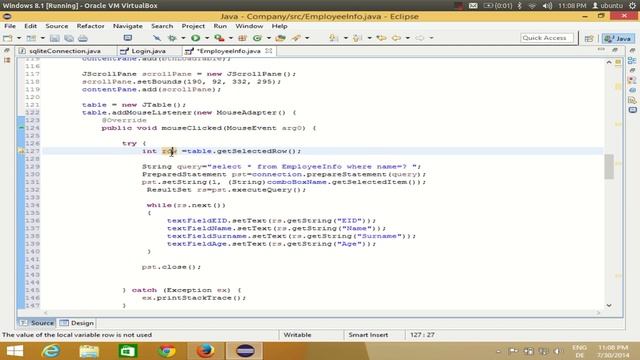The height and width of the screenshot is (360, 640).
Task: Click the Open Perspective icon
Action: pyautogui.click(x=589, y=38)
